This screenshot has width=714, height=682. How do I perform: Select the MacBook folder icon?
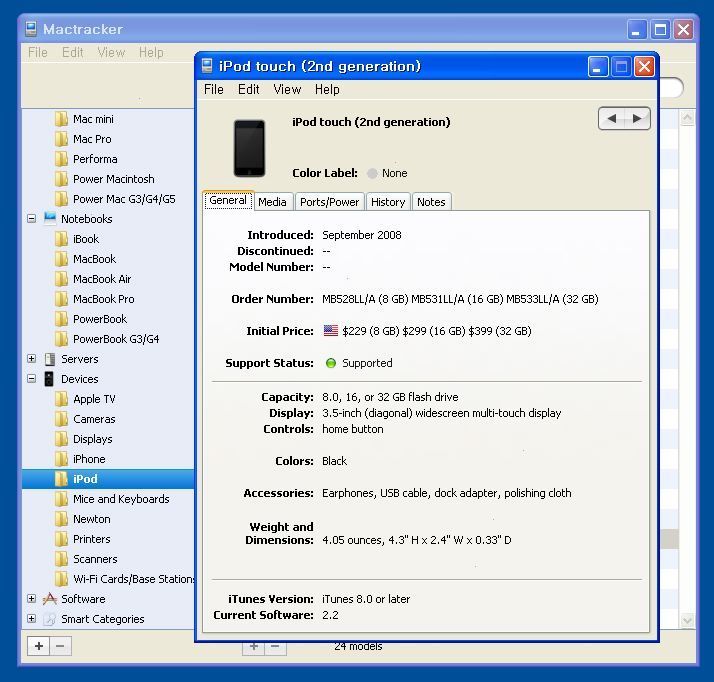61,259
